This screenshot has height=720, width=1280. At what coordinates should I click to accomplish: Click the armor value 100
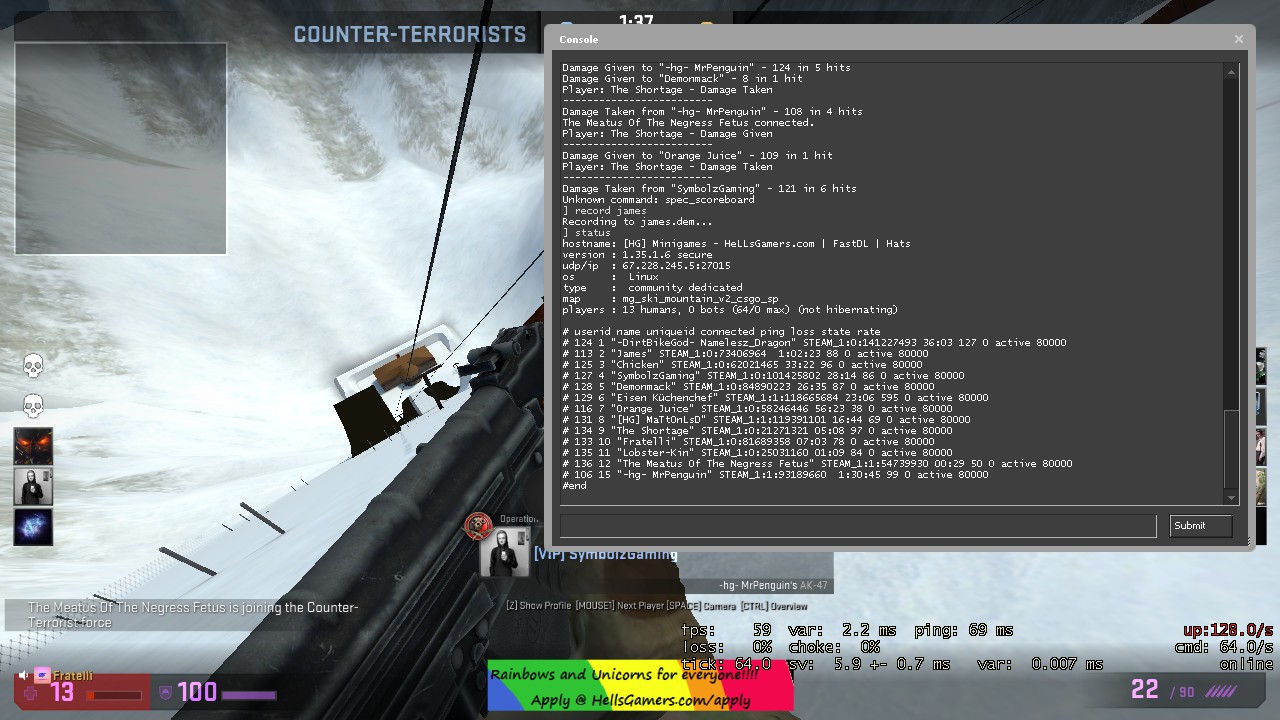click(197, 692)
